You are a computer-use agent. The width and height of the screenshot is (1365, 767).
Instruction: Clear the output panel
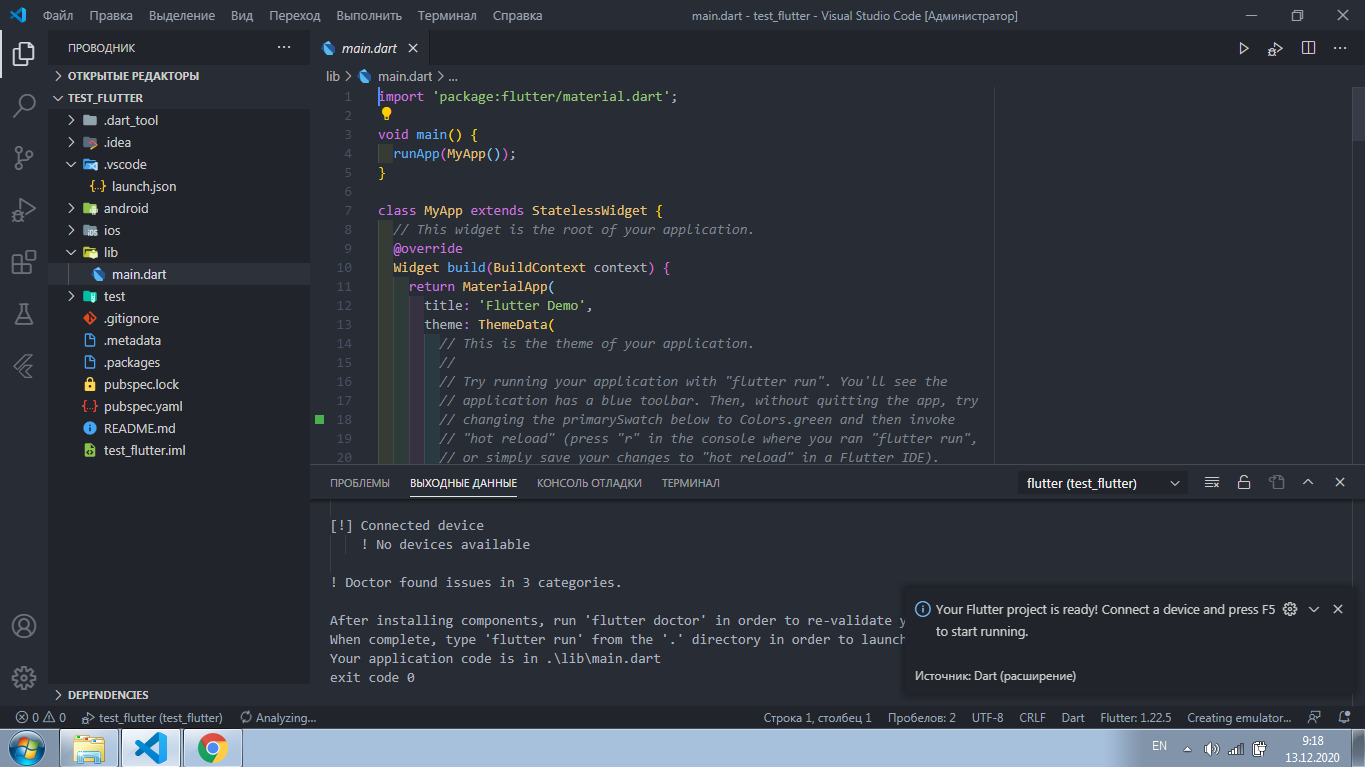coord(1212,482)
